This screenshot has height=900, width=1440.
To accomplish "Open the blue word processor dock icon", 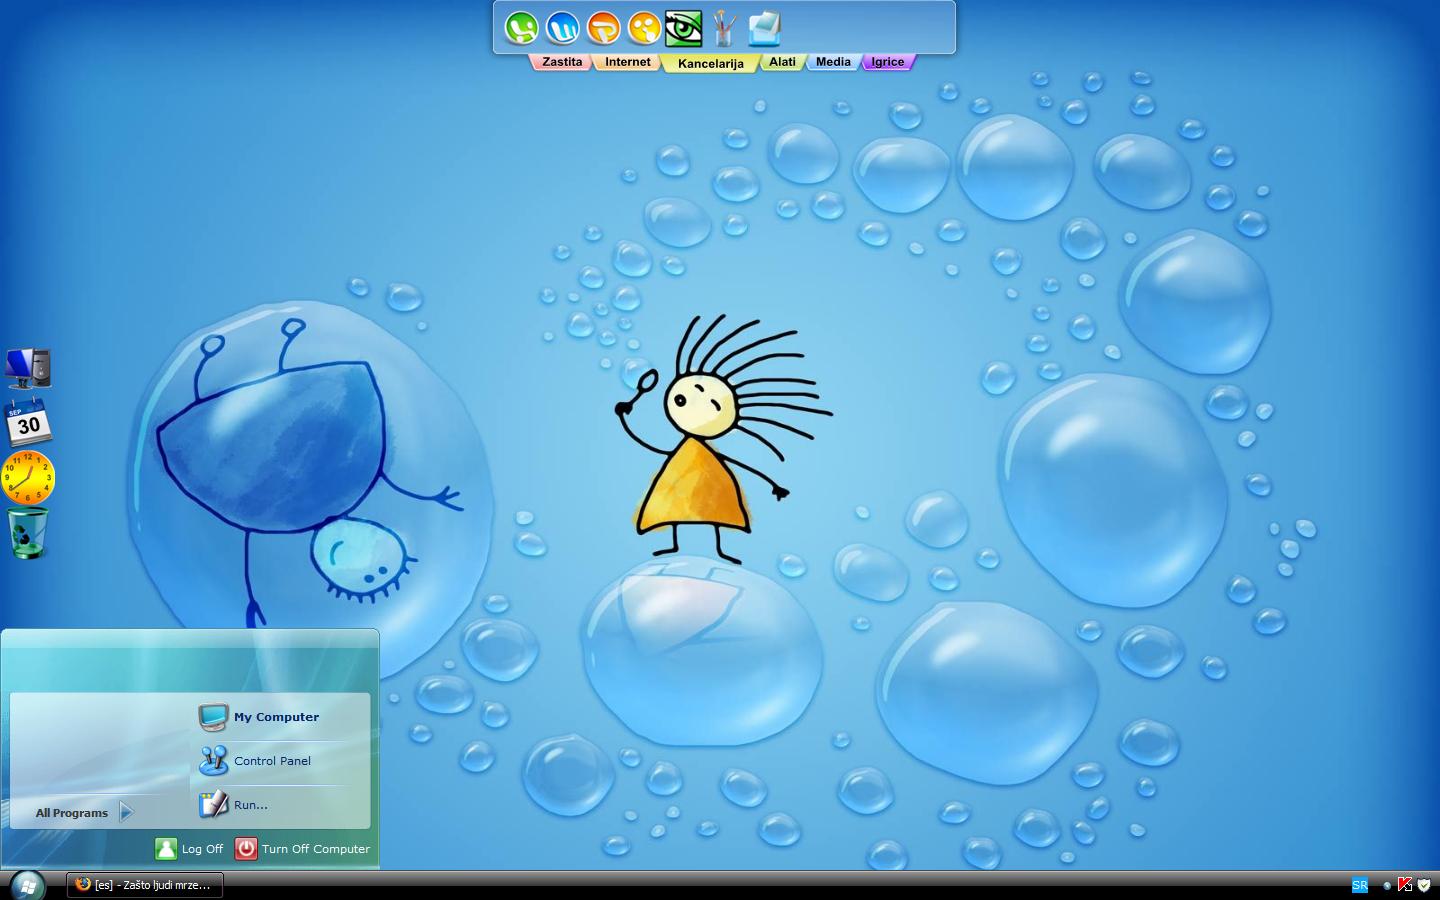I will pos(562,28).
